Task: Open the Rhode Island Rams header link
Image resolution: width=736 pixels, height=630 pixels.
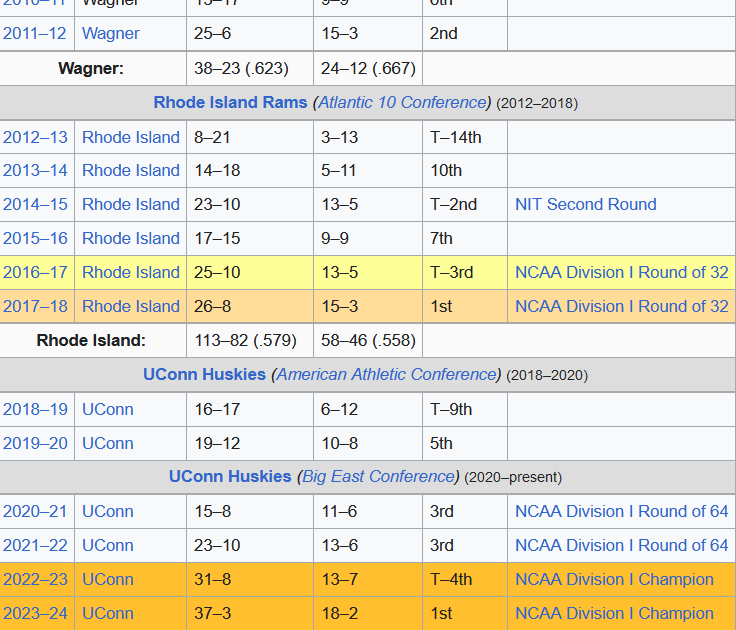Action: click(230, 102)
